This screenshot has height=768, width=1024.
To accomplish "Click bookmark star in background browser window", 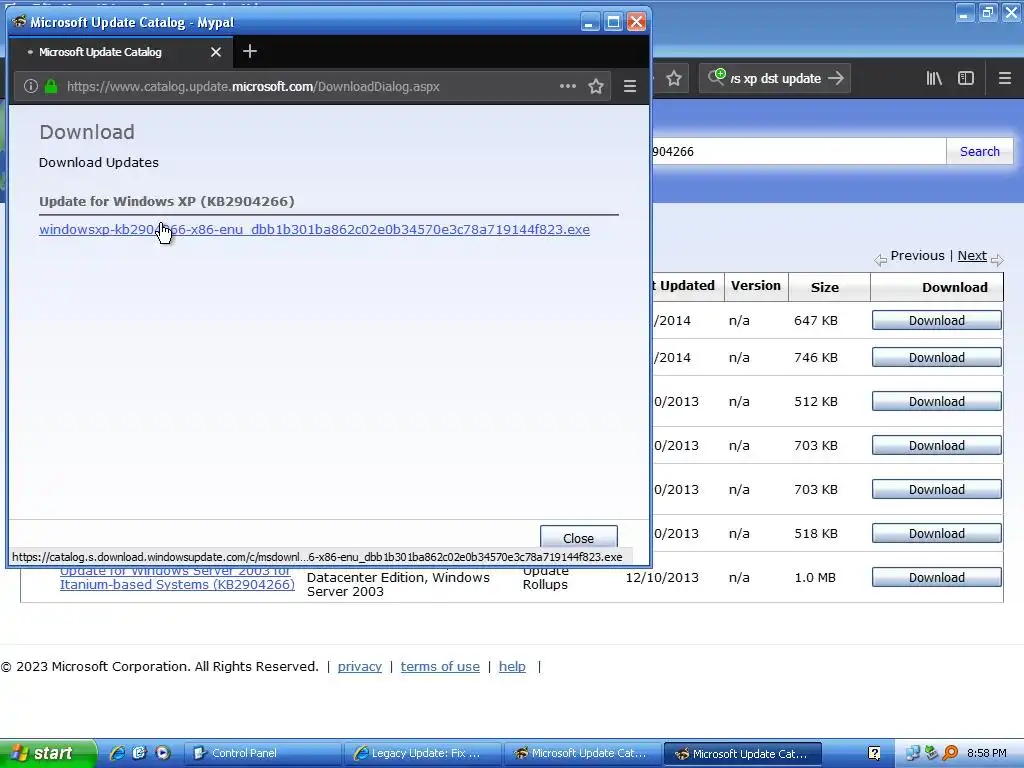I will pos(674,79).
